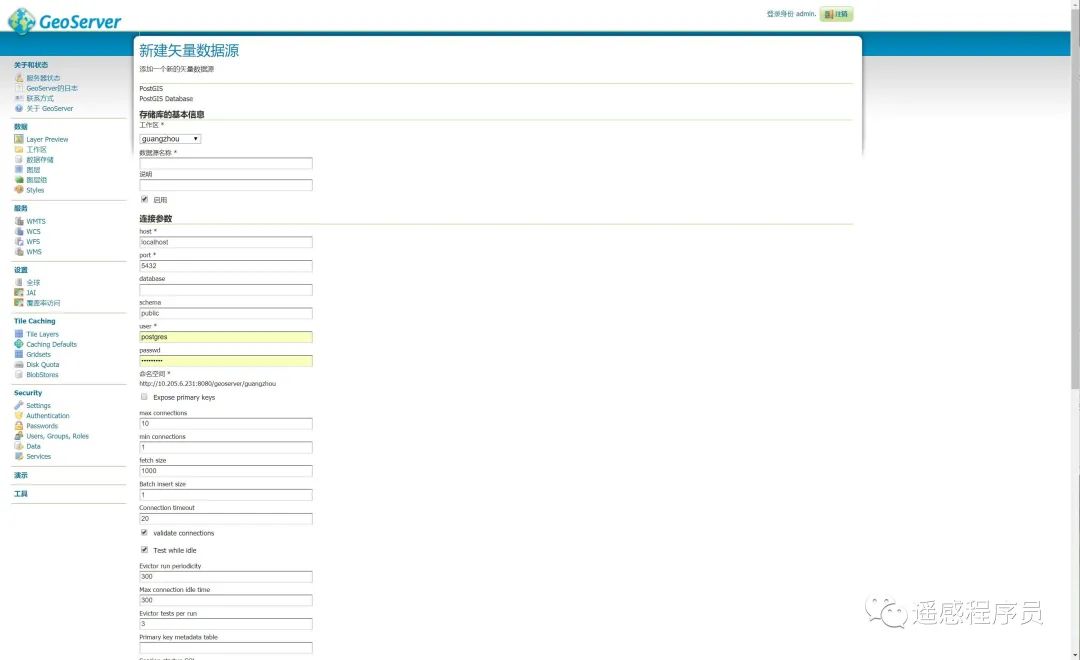
Task: Open the Security Data menu link
Action: pos(33,446)
